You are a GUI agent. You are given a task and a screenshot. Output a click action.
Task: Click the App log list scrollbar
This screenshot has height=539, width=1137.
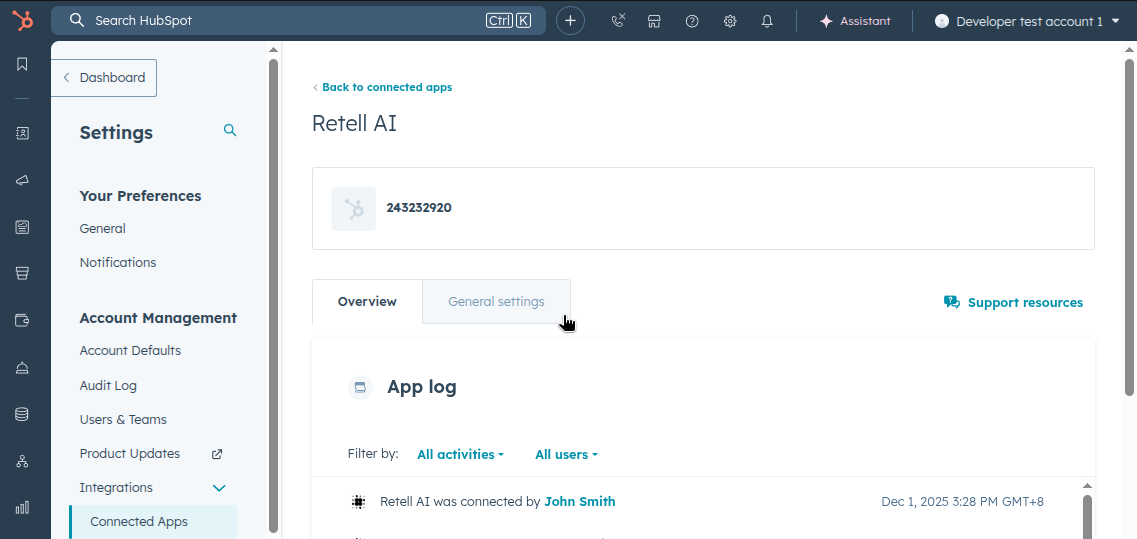[1087, 517]
